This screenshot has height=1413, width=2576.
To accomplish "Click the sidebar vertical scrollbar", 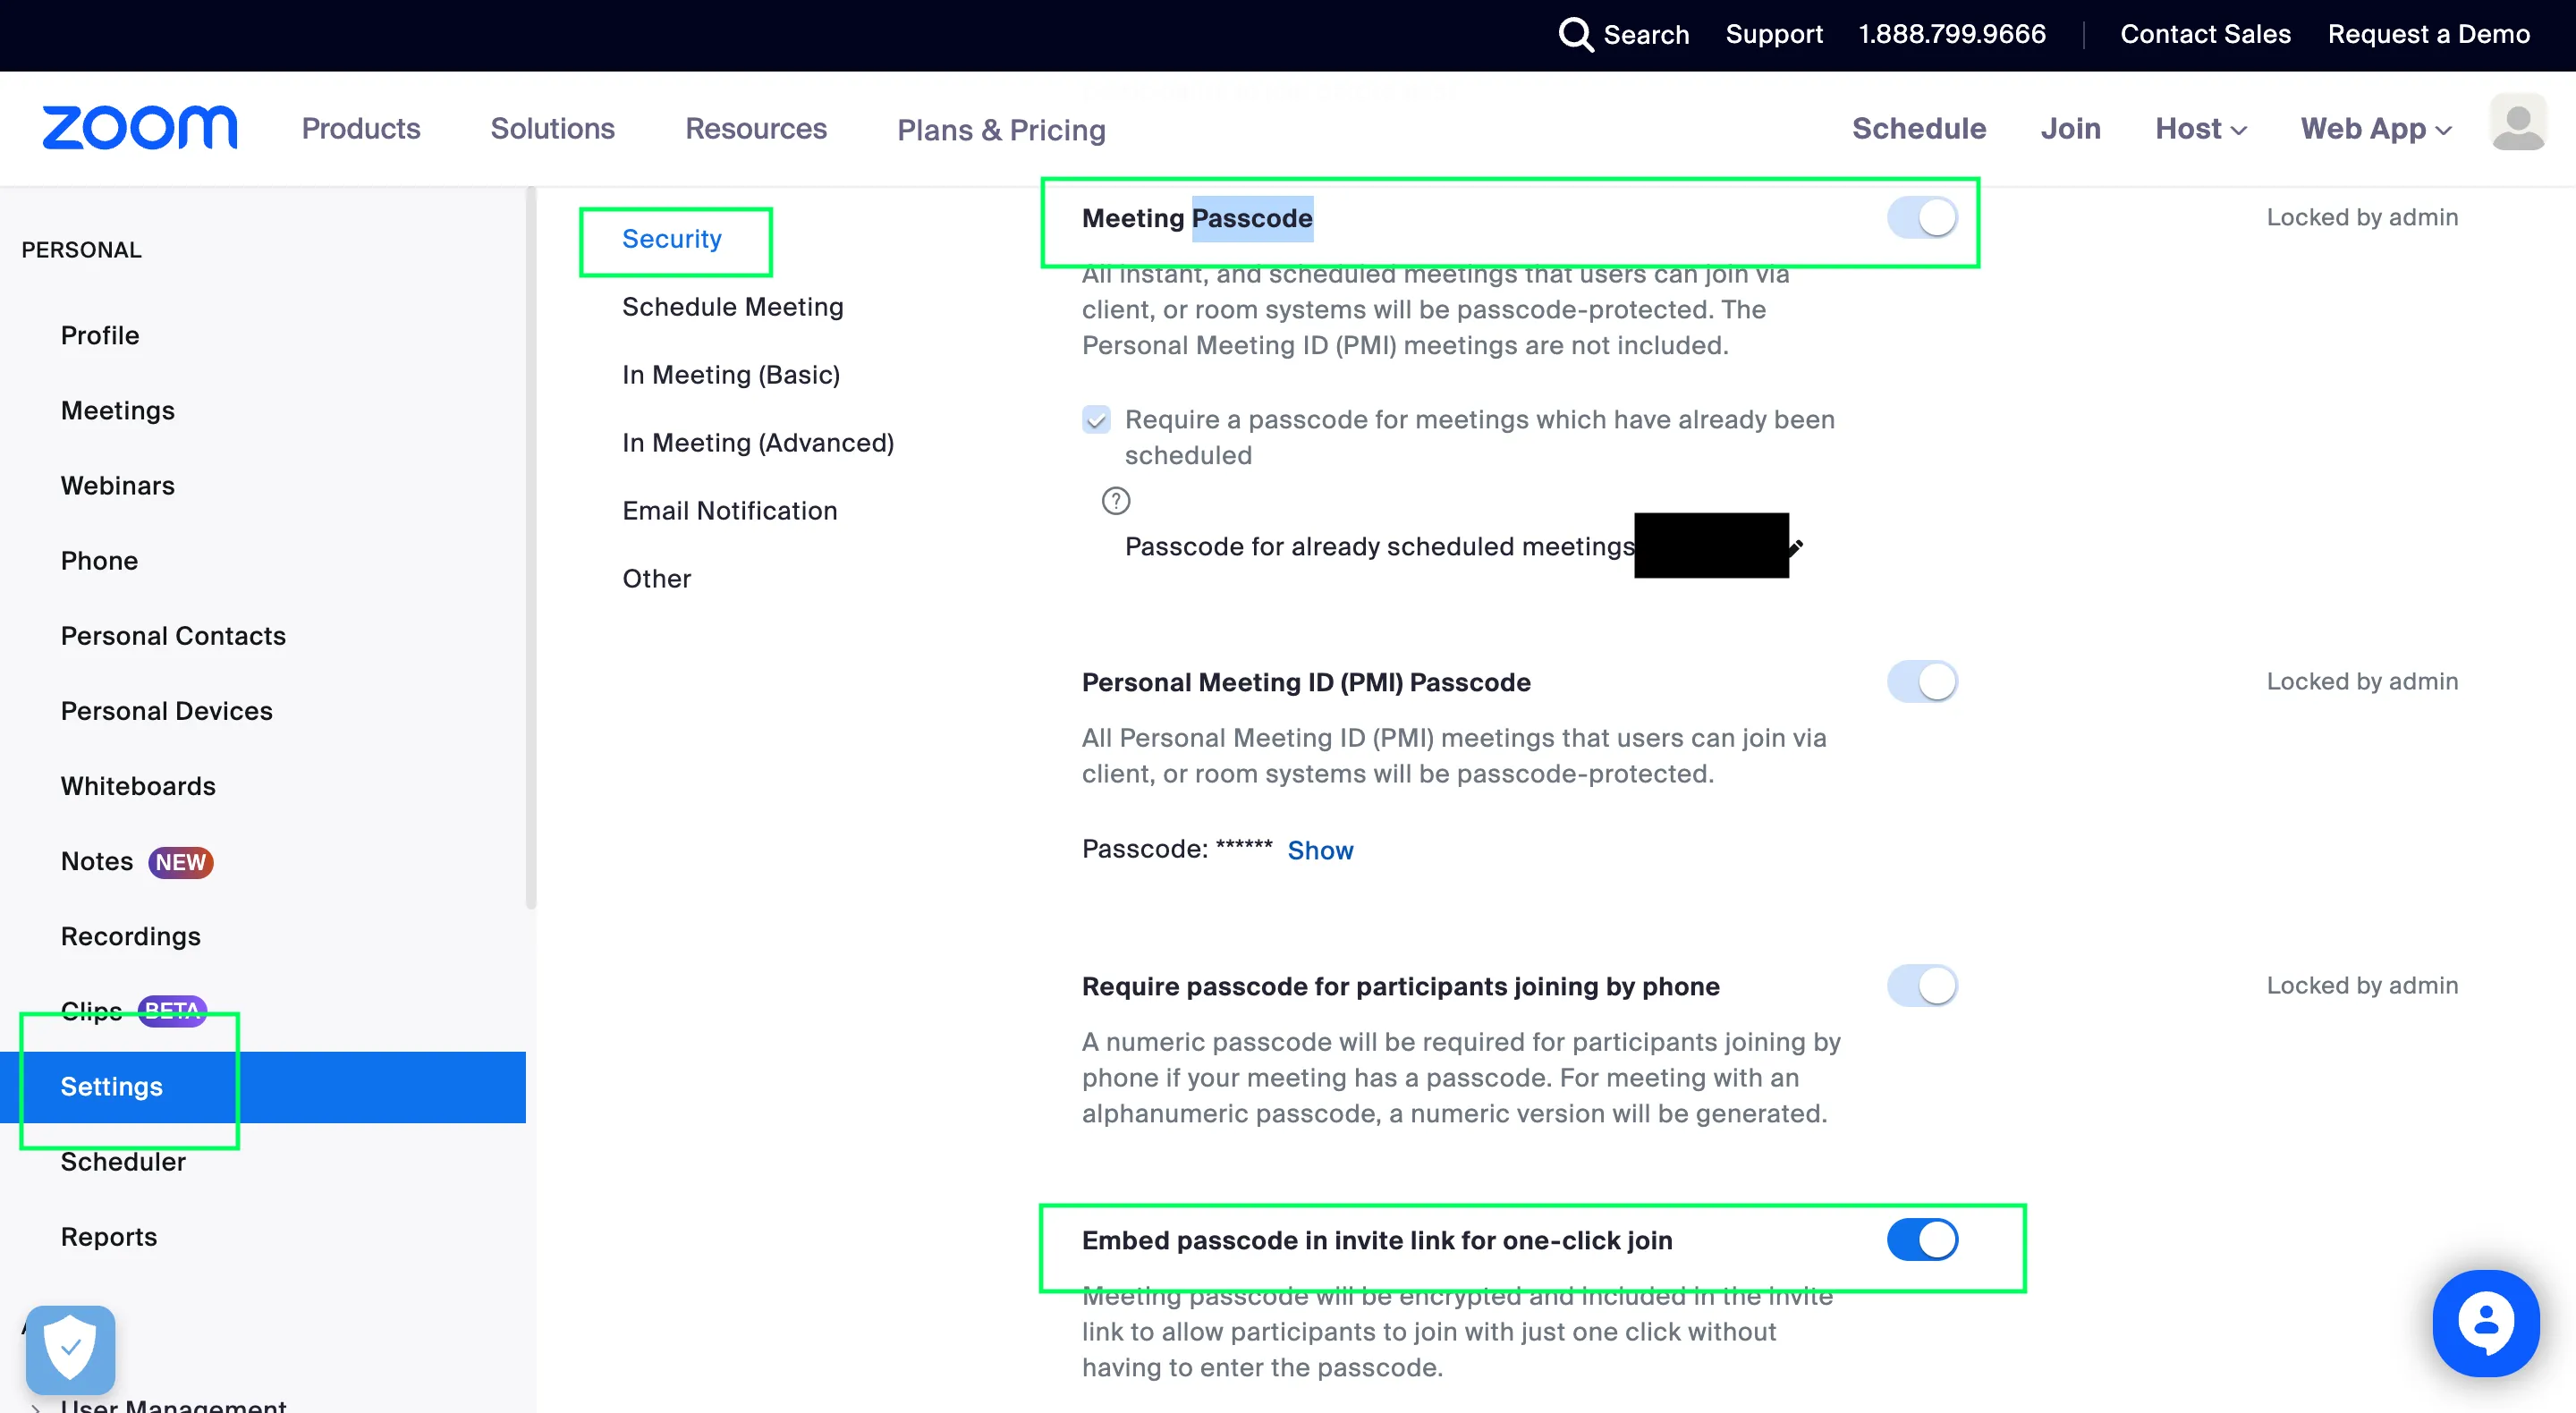I will 531,548.
